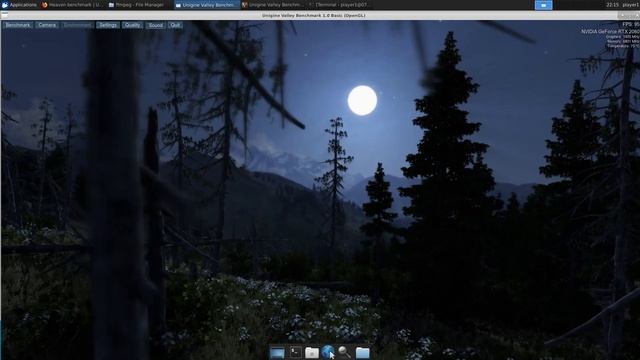Open the Settings panel in Valley

[x=108, y=25]
